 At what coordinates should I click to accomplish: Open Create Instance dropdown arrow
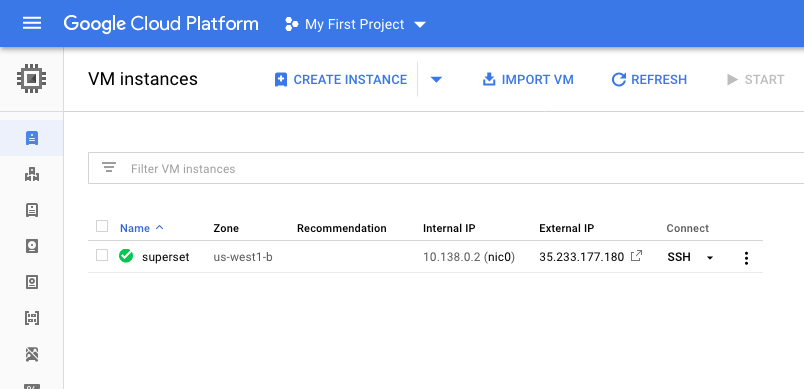tap(436, 79)
